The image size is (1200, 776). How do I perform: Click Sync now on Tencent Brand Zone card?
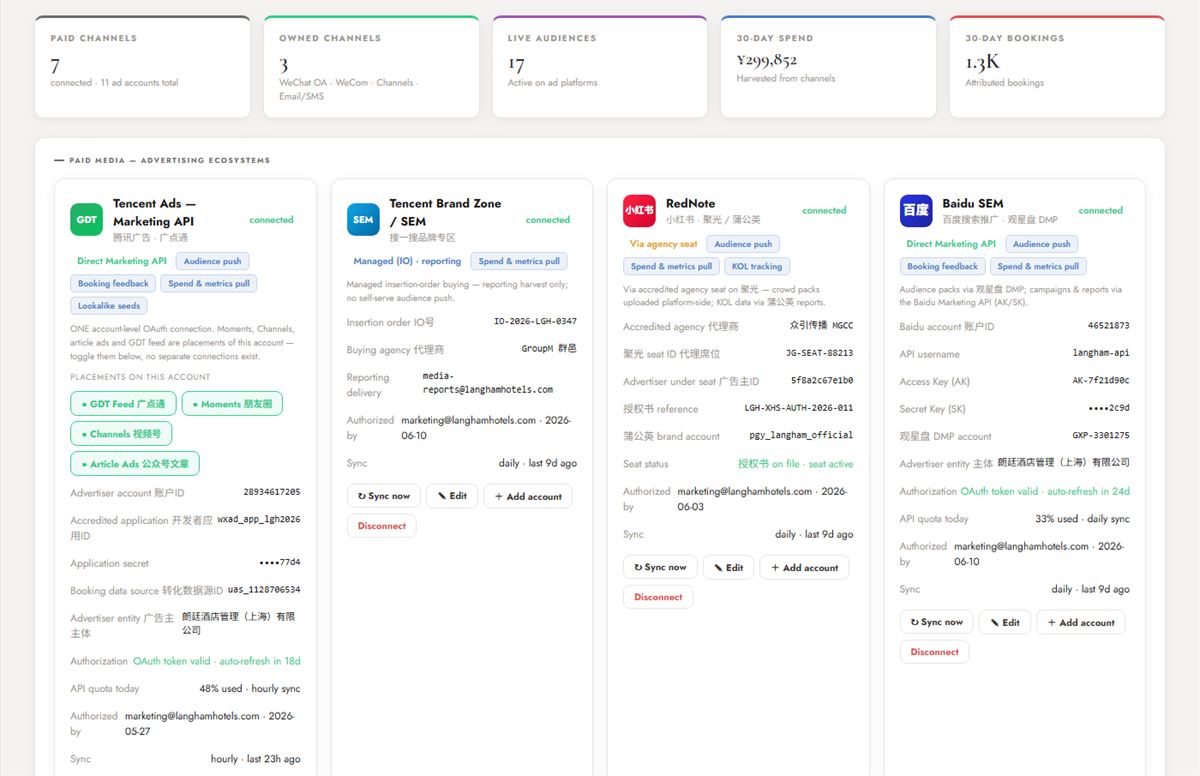click(x=384, y=496)
